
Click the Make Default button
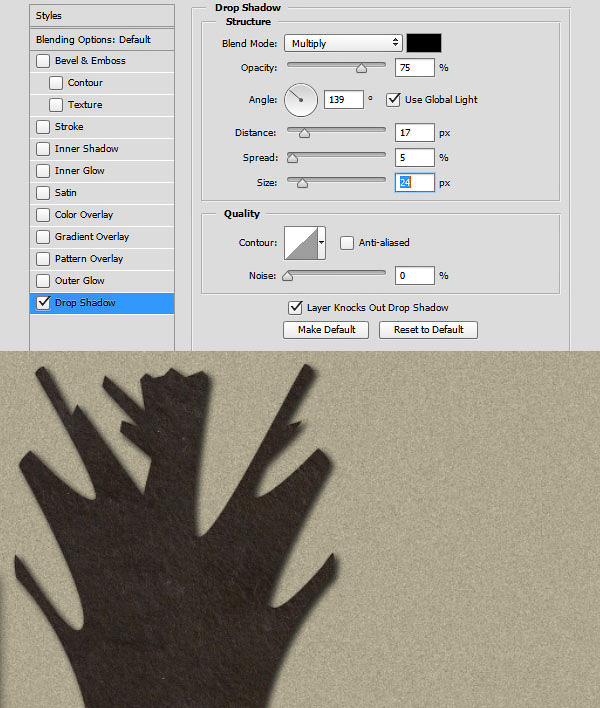[326, 330]
